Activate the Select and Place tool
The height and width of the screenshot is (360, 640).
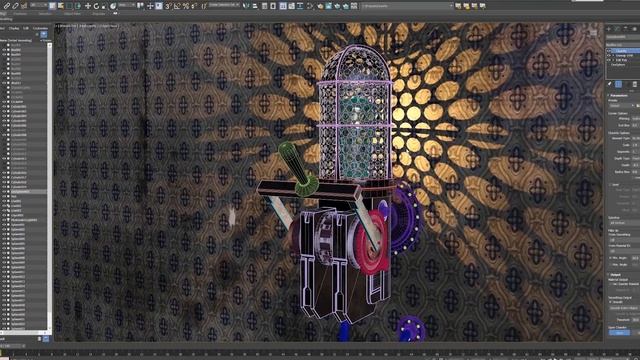point(113,6)
